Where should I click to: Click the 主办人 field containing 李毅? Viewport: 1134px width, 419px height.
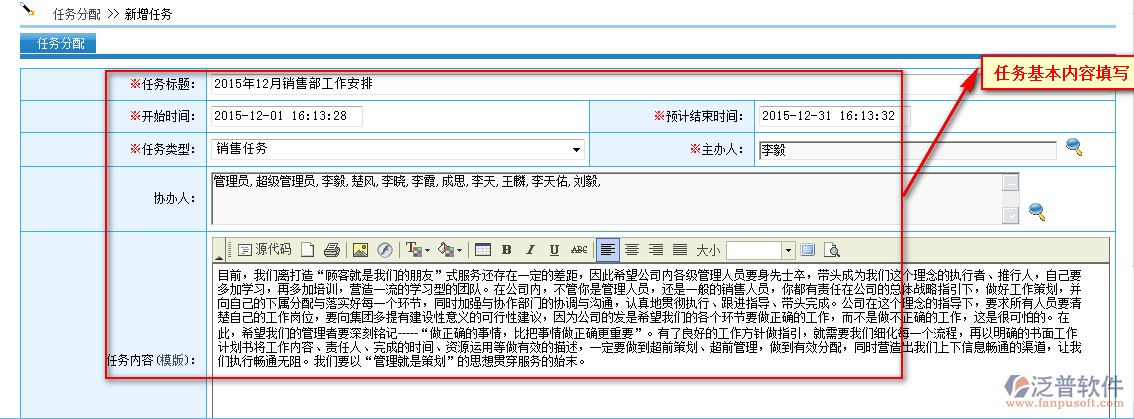point(908,151)
